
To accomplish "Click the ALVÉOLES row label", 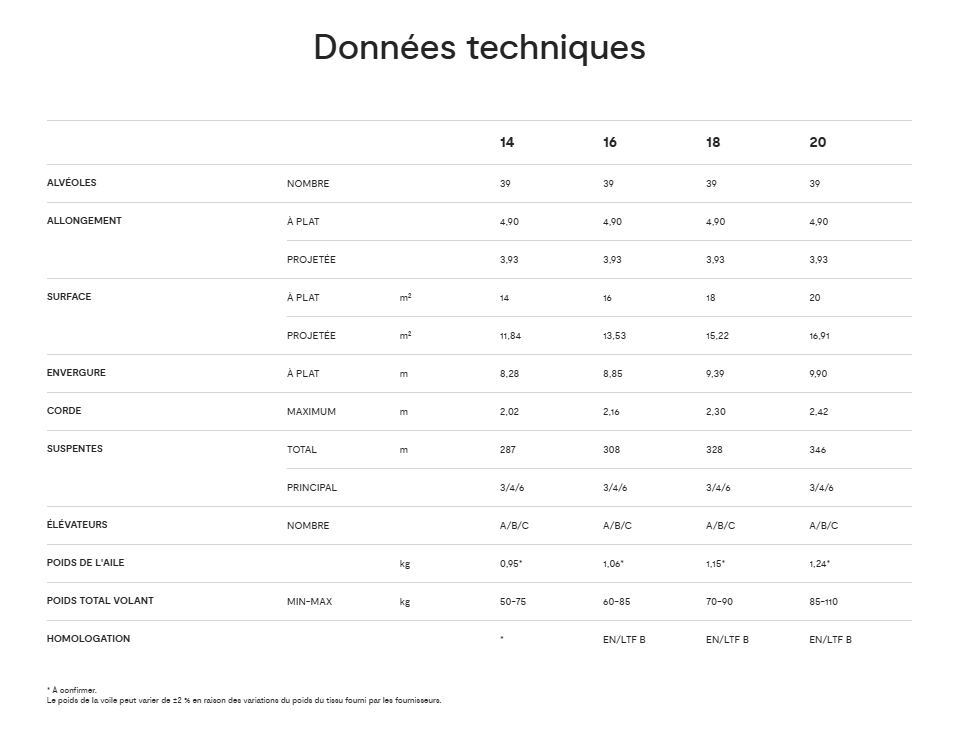I will [x=72, y=183].
